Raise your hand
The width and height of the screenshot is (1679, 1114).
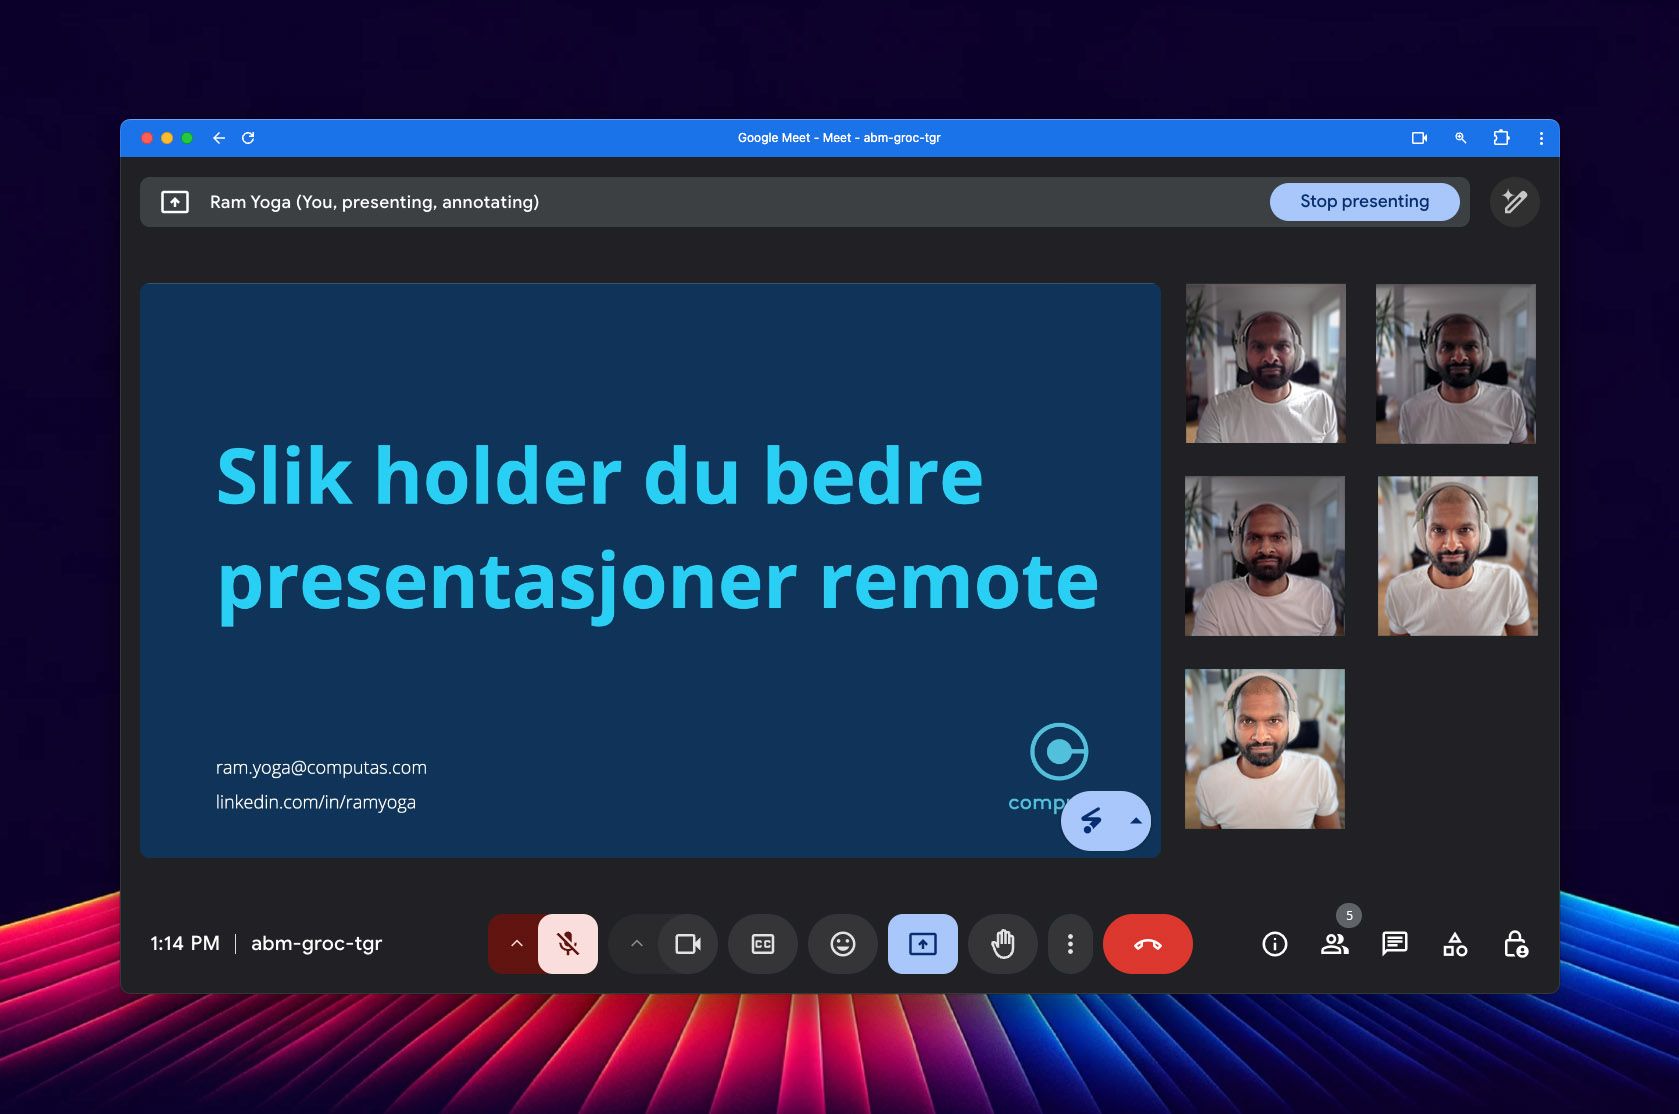pyautogui.click(x=1003, y=944)
